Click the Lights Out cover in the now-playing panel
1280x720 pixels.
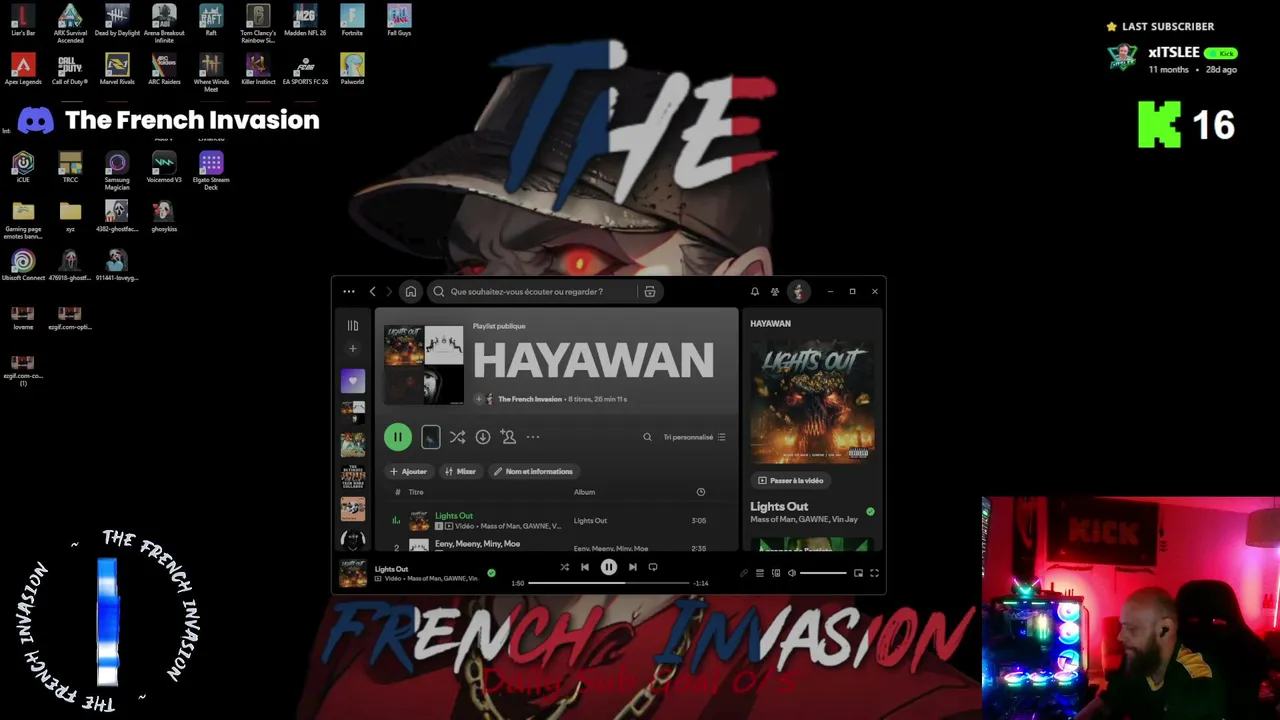click(x=812, y=402)
